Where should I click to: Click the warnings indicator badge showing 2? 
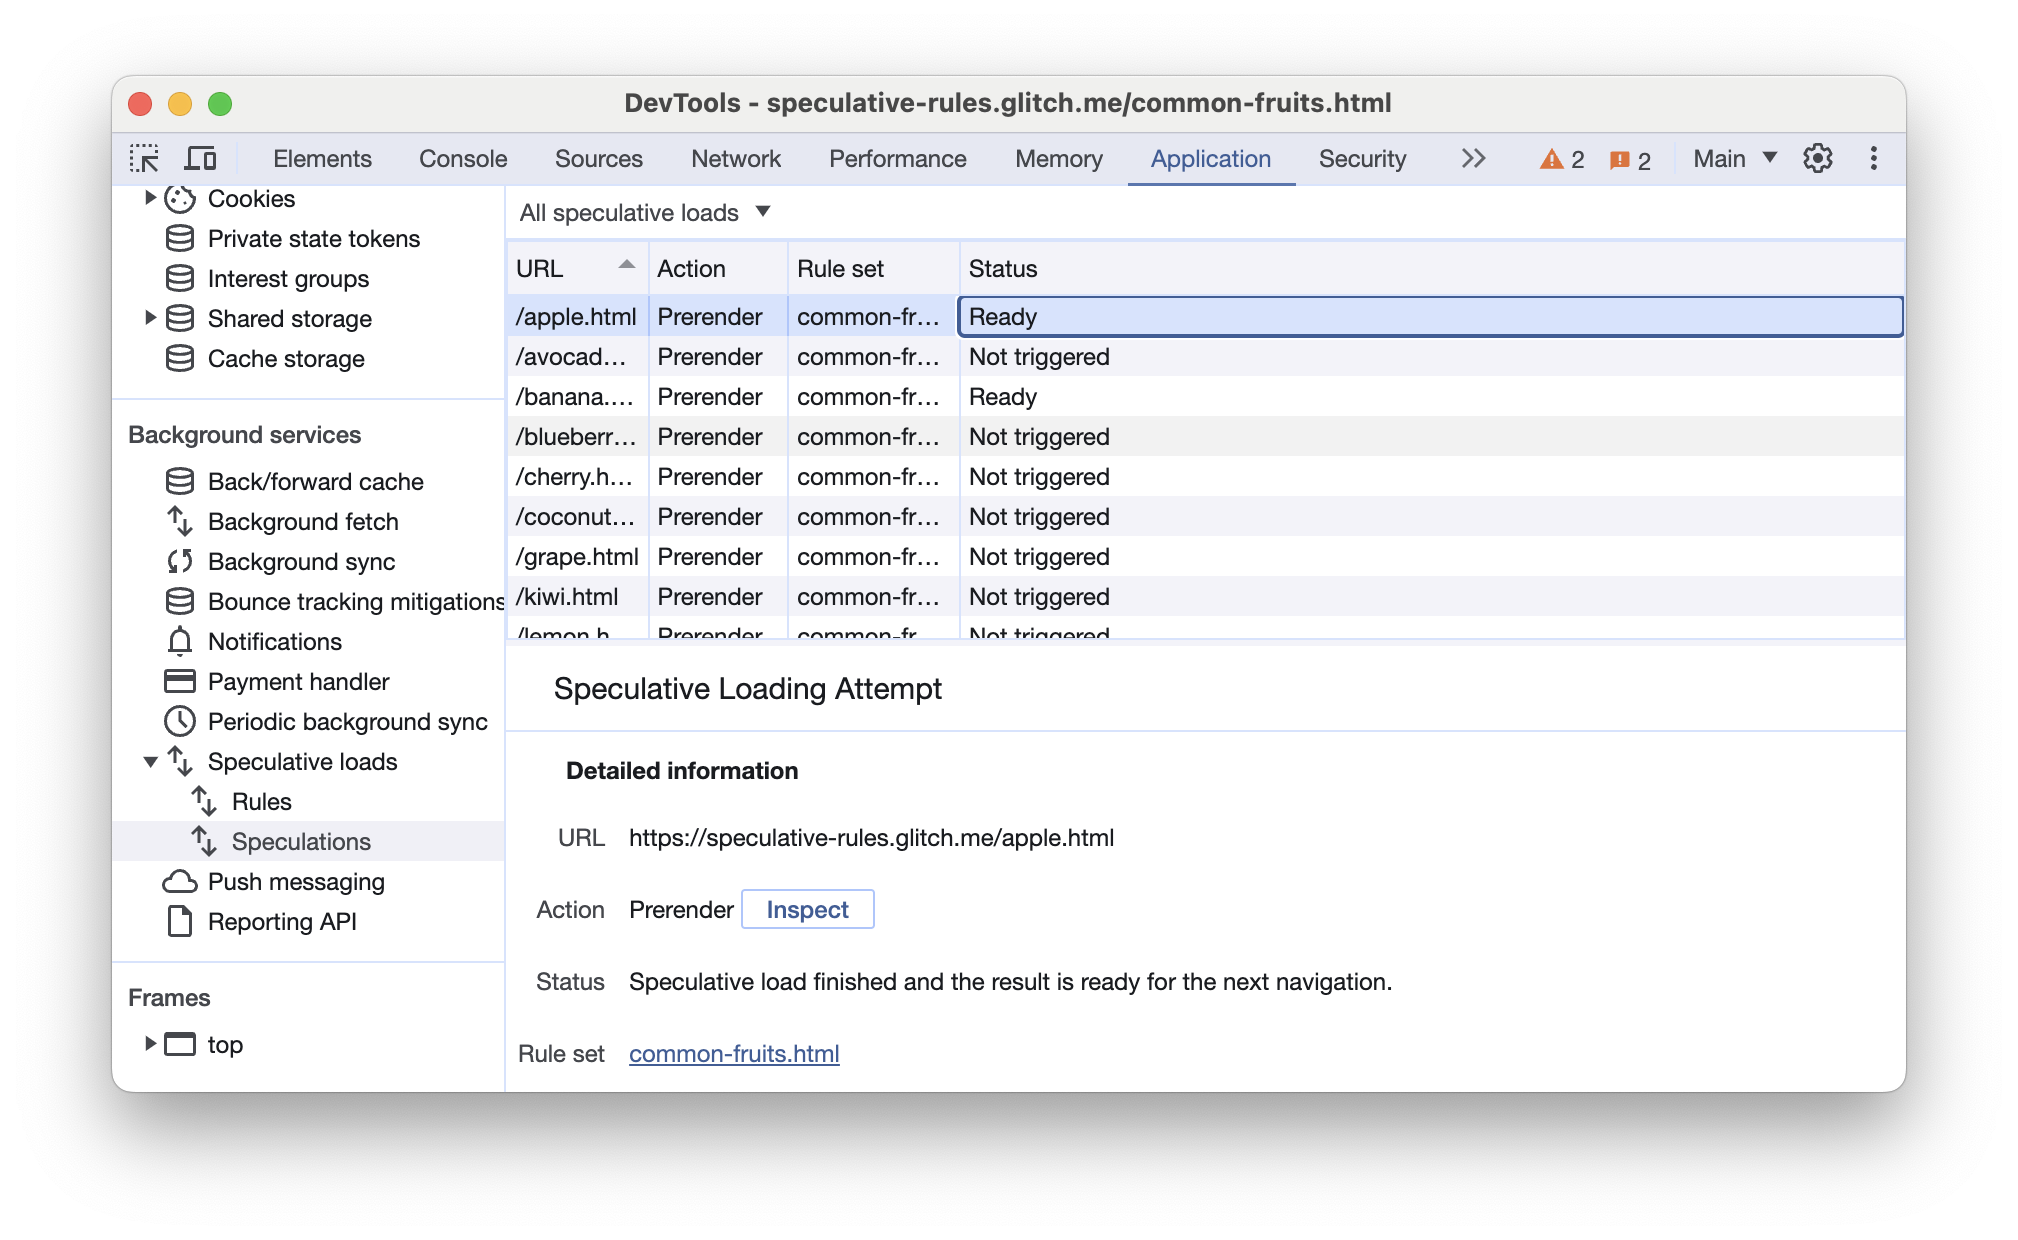coord(1564,159)
